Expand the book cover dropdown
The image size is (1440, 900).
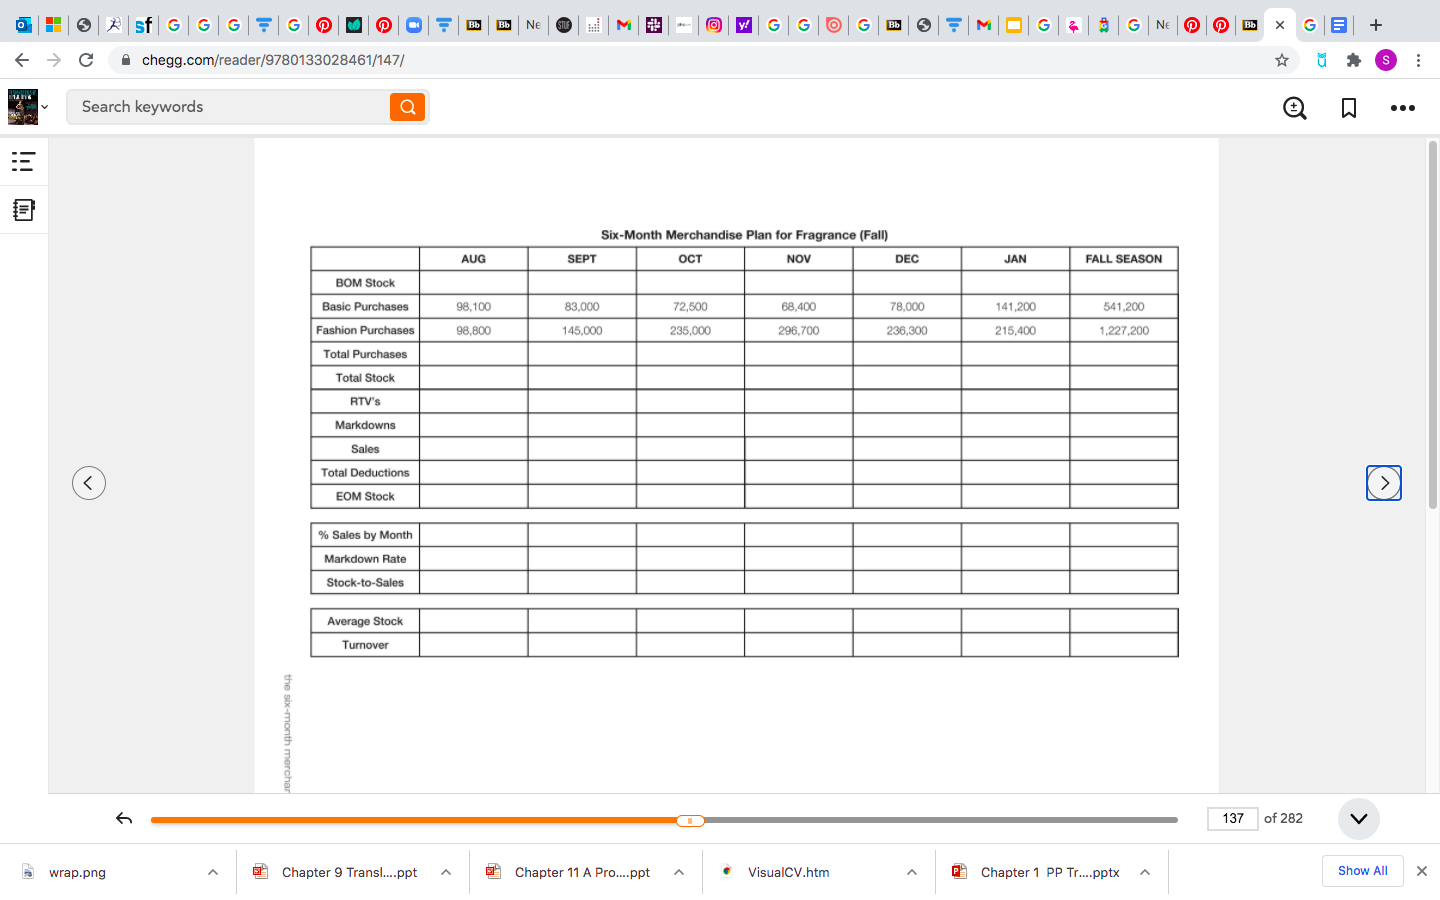(x=44, y=107)
